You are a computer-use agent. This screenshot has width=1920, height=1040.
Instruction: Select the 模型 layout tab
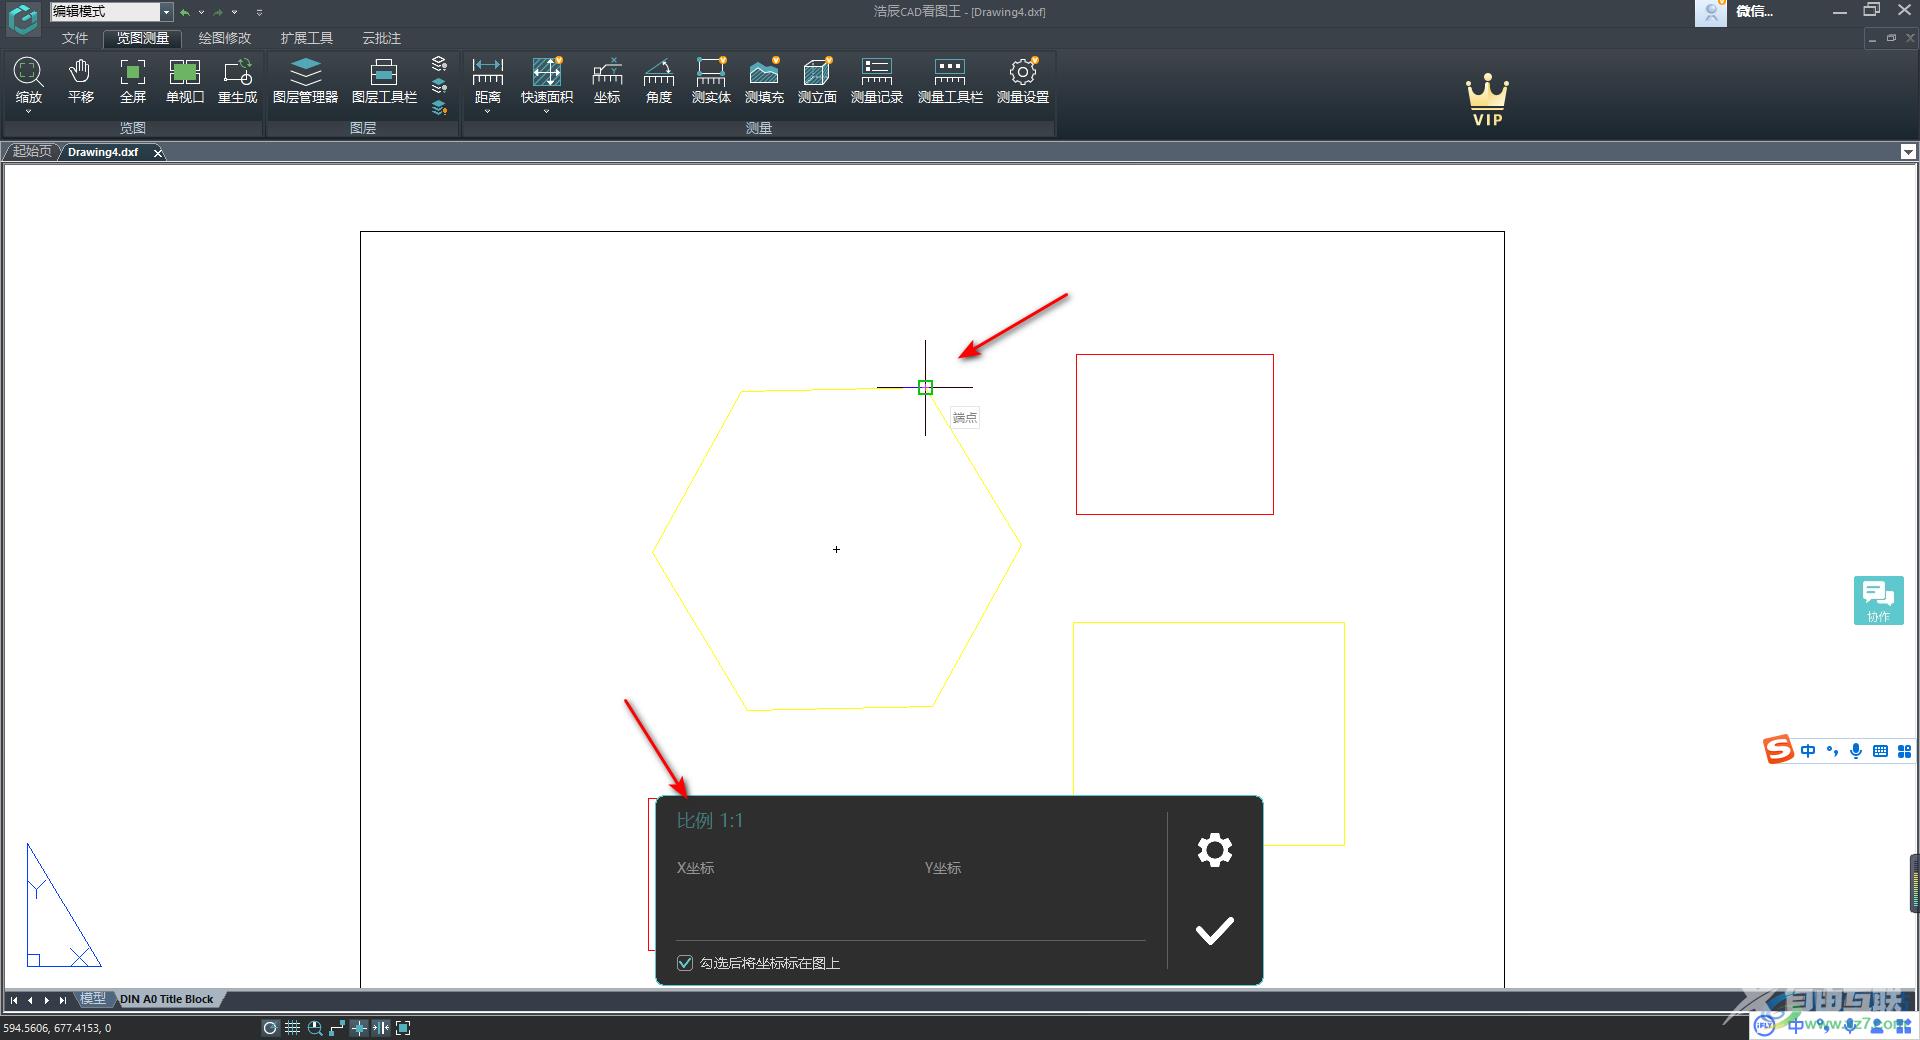tap(92, 999)
